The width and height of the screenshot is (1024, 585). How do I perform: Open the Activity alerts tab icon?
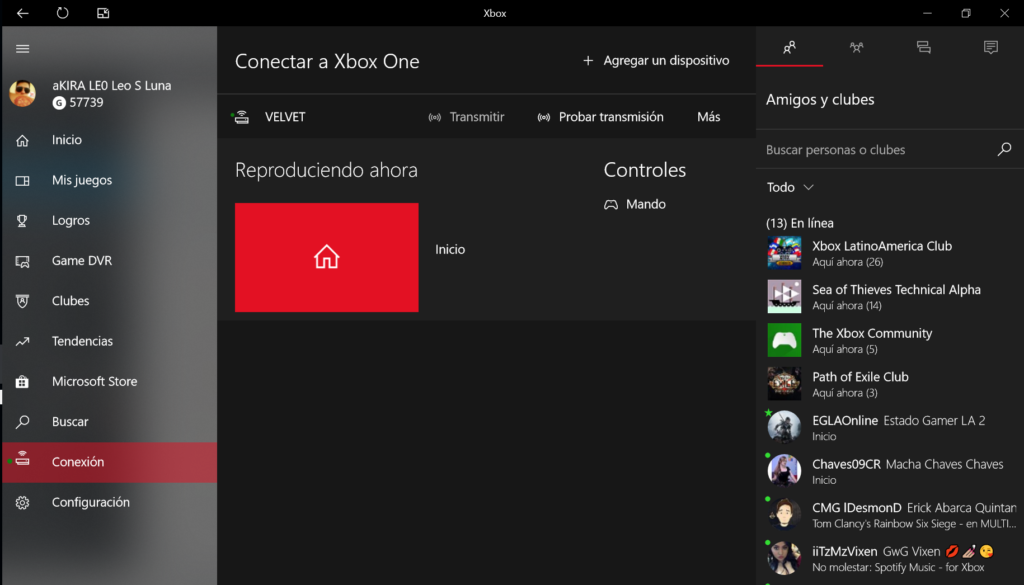point(990,47)
